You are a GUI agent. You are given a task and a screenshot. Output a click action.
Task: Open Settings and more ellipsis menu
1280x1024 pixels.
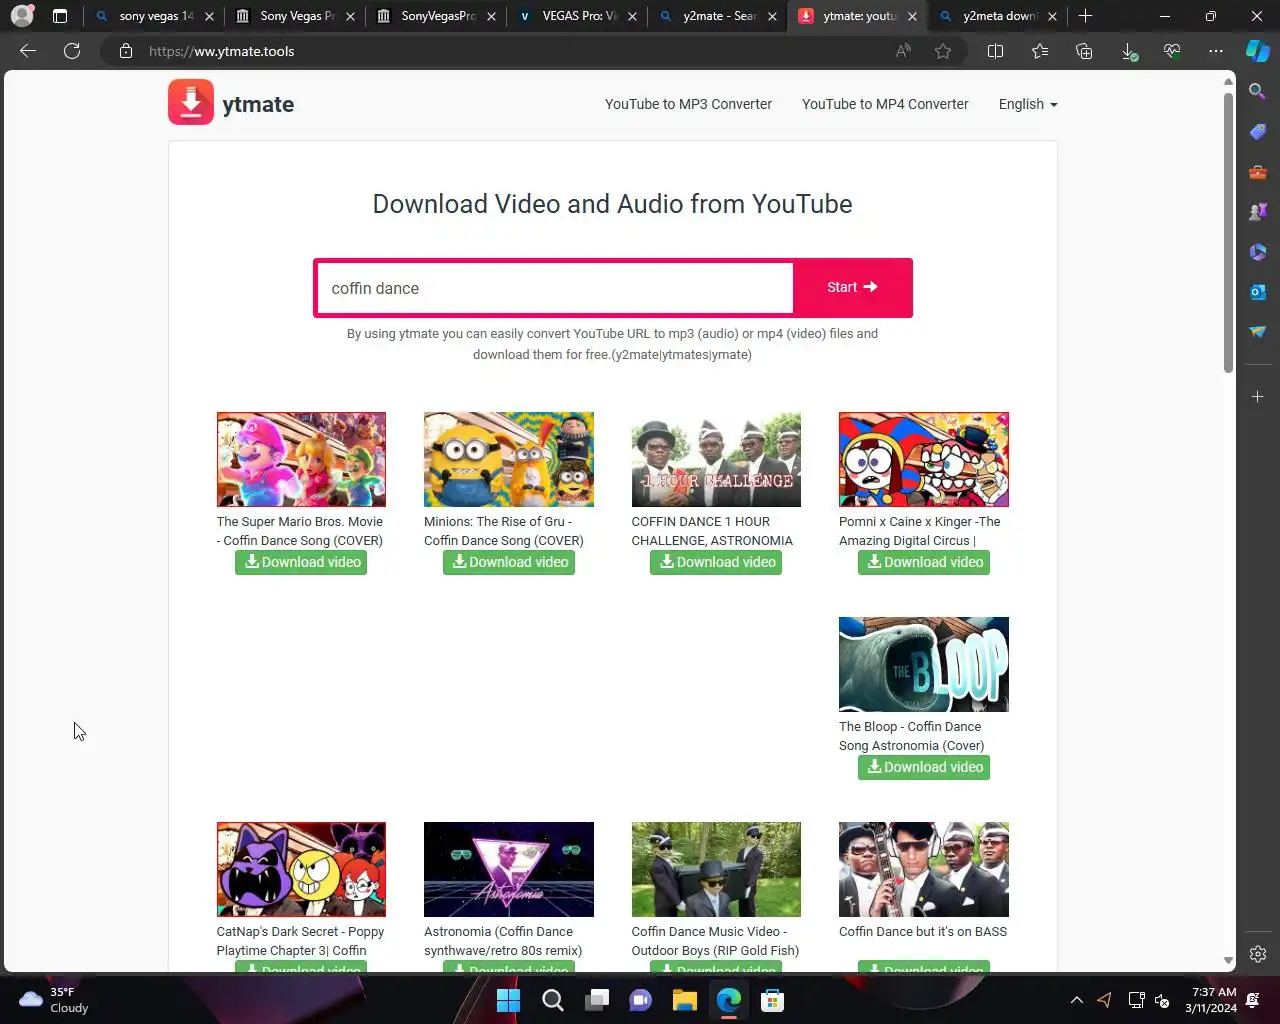[x=1216, y=51]
